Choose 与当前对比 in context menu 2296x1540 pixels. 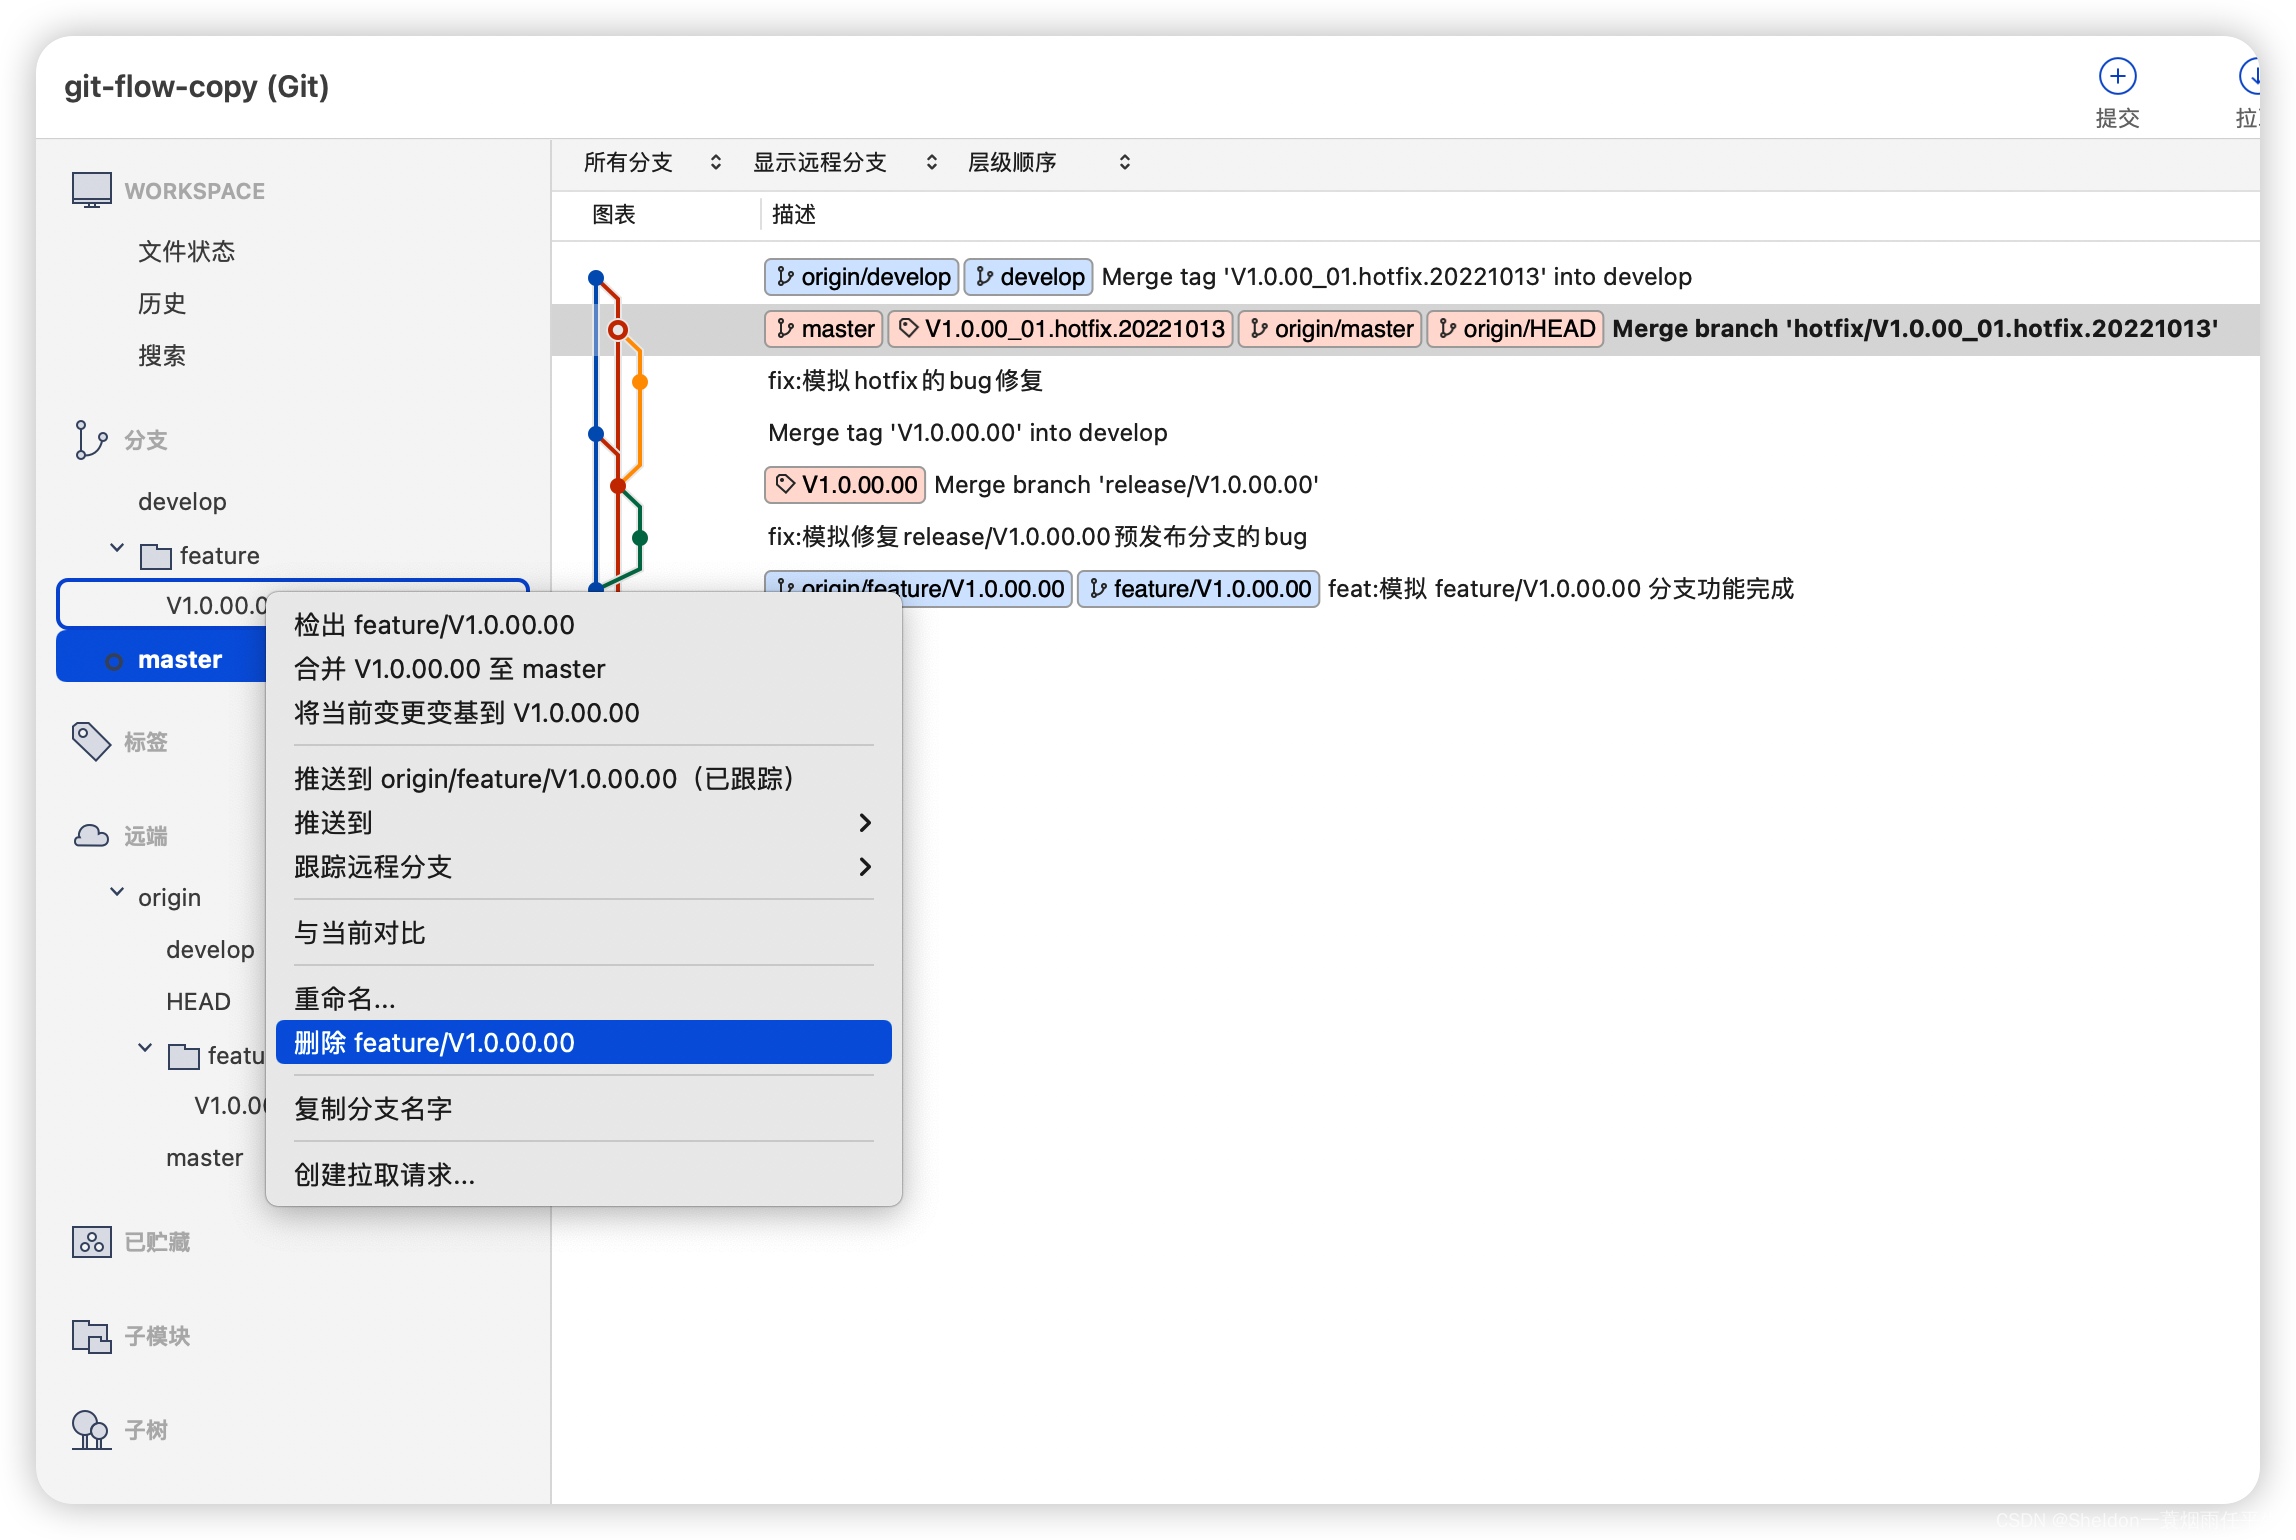[x=583, y=933]
